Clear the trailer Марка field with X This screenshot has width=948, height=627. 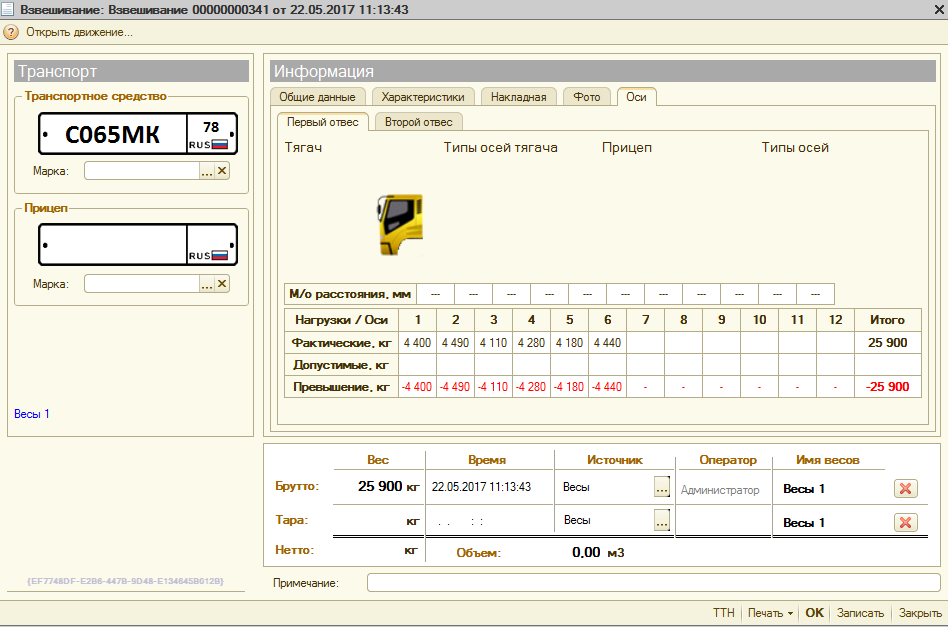click(222, 284)
